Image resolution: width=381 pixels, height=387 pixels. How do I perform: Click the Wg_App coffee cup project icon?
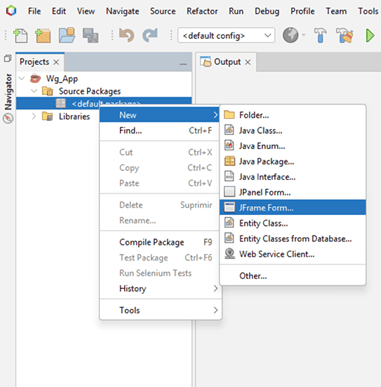pos(35,78)
